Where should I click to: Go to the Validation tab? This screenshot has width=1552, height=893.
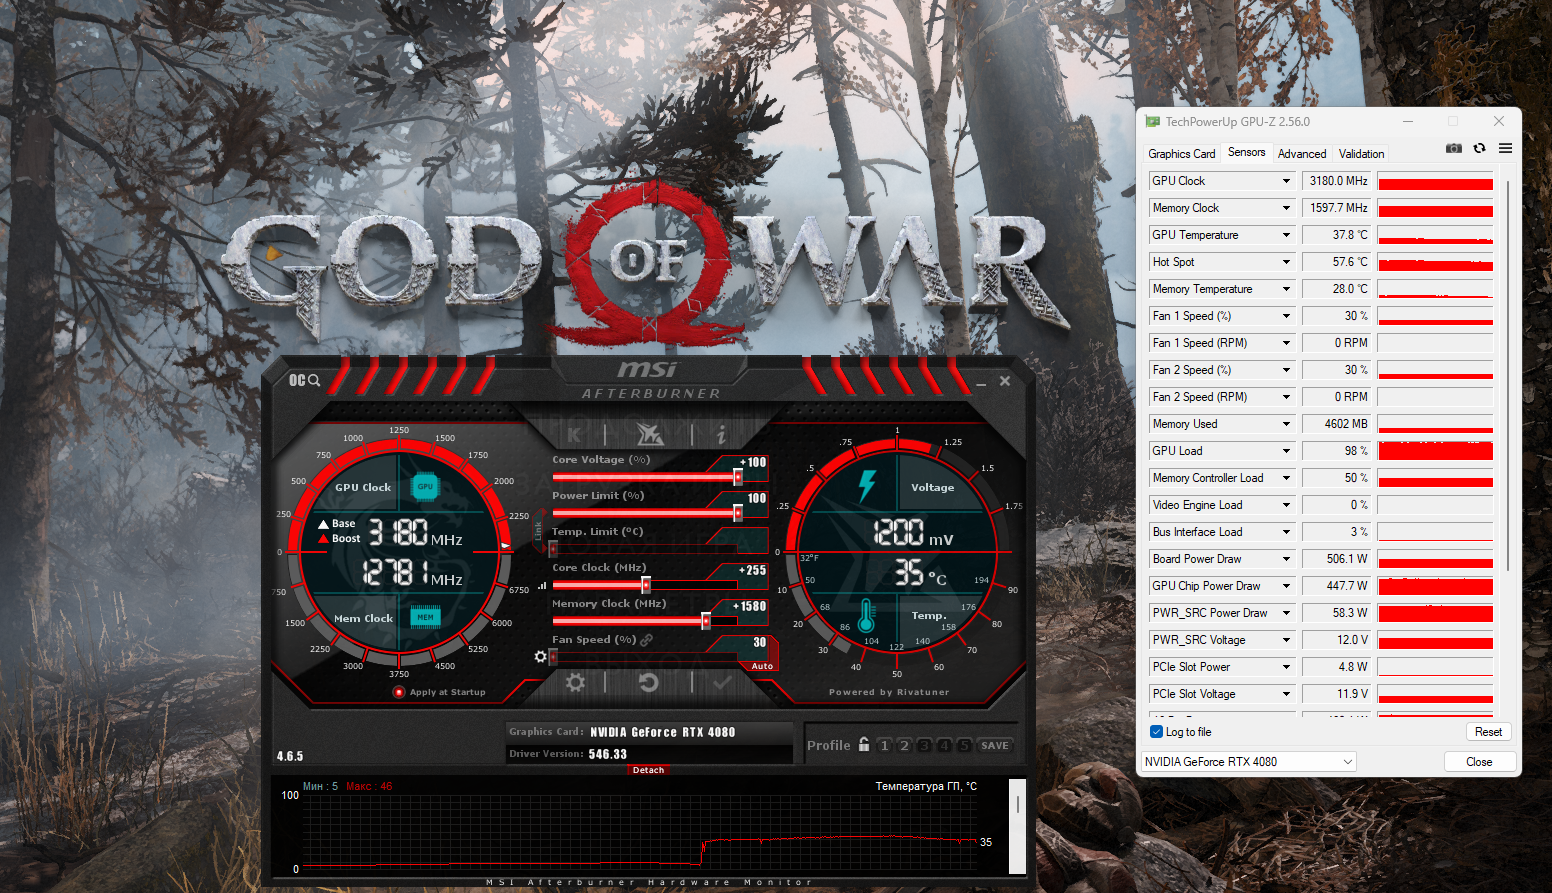[1362, 154]
